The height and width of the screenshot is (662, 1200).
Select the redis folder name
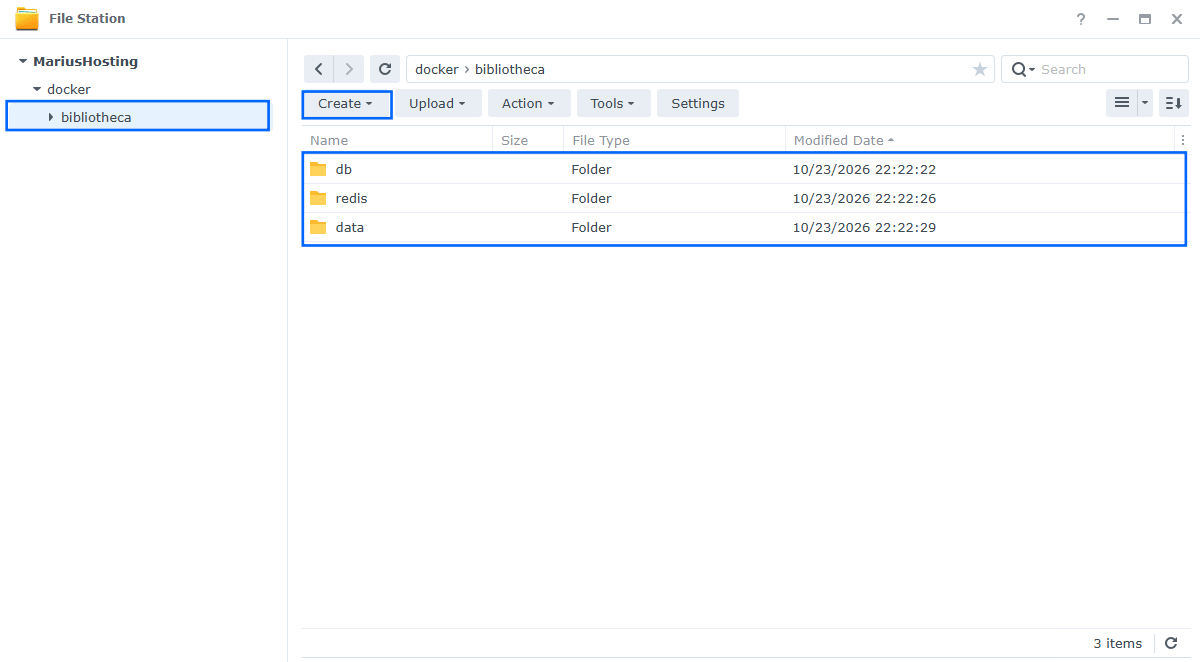pyautogui.click(x=352, y=198)
